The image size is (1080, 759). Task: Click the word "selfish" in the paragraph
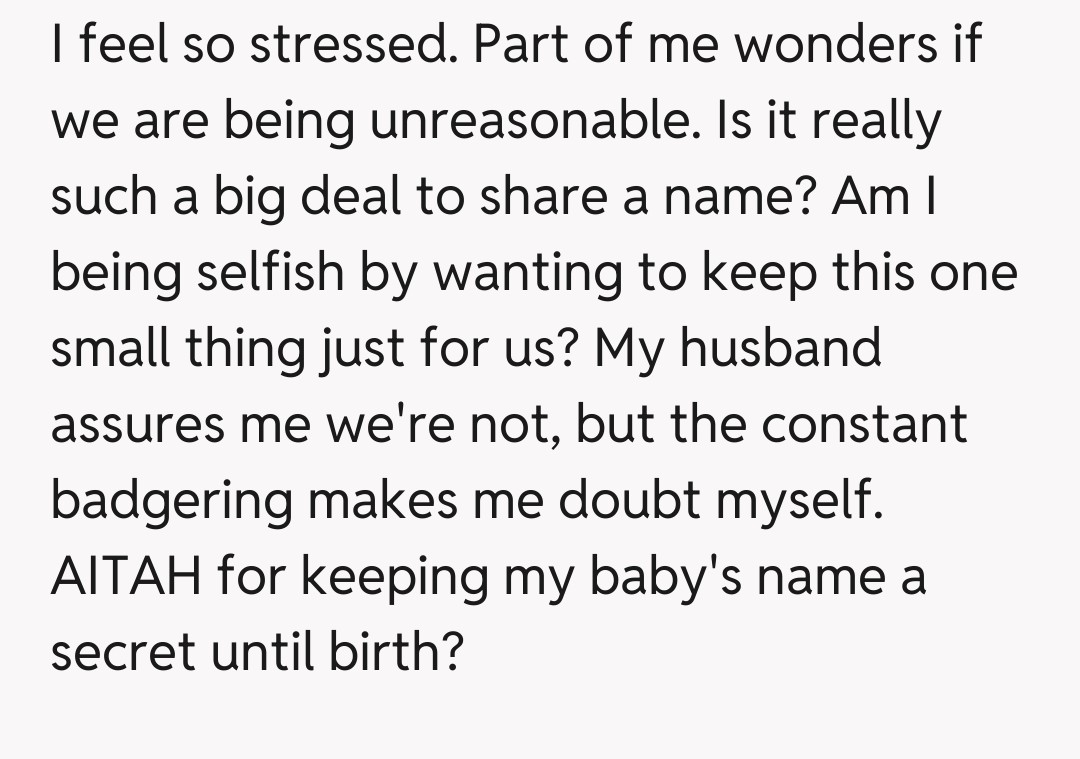(261, 273)
